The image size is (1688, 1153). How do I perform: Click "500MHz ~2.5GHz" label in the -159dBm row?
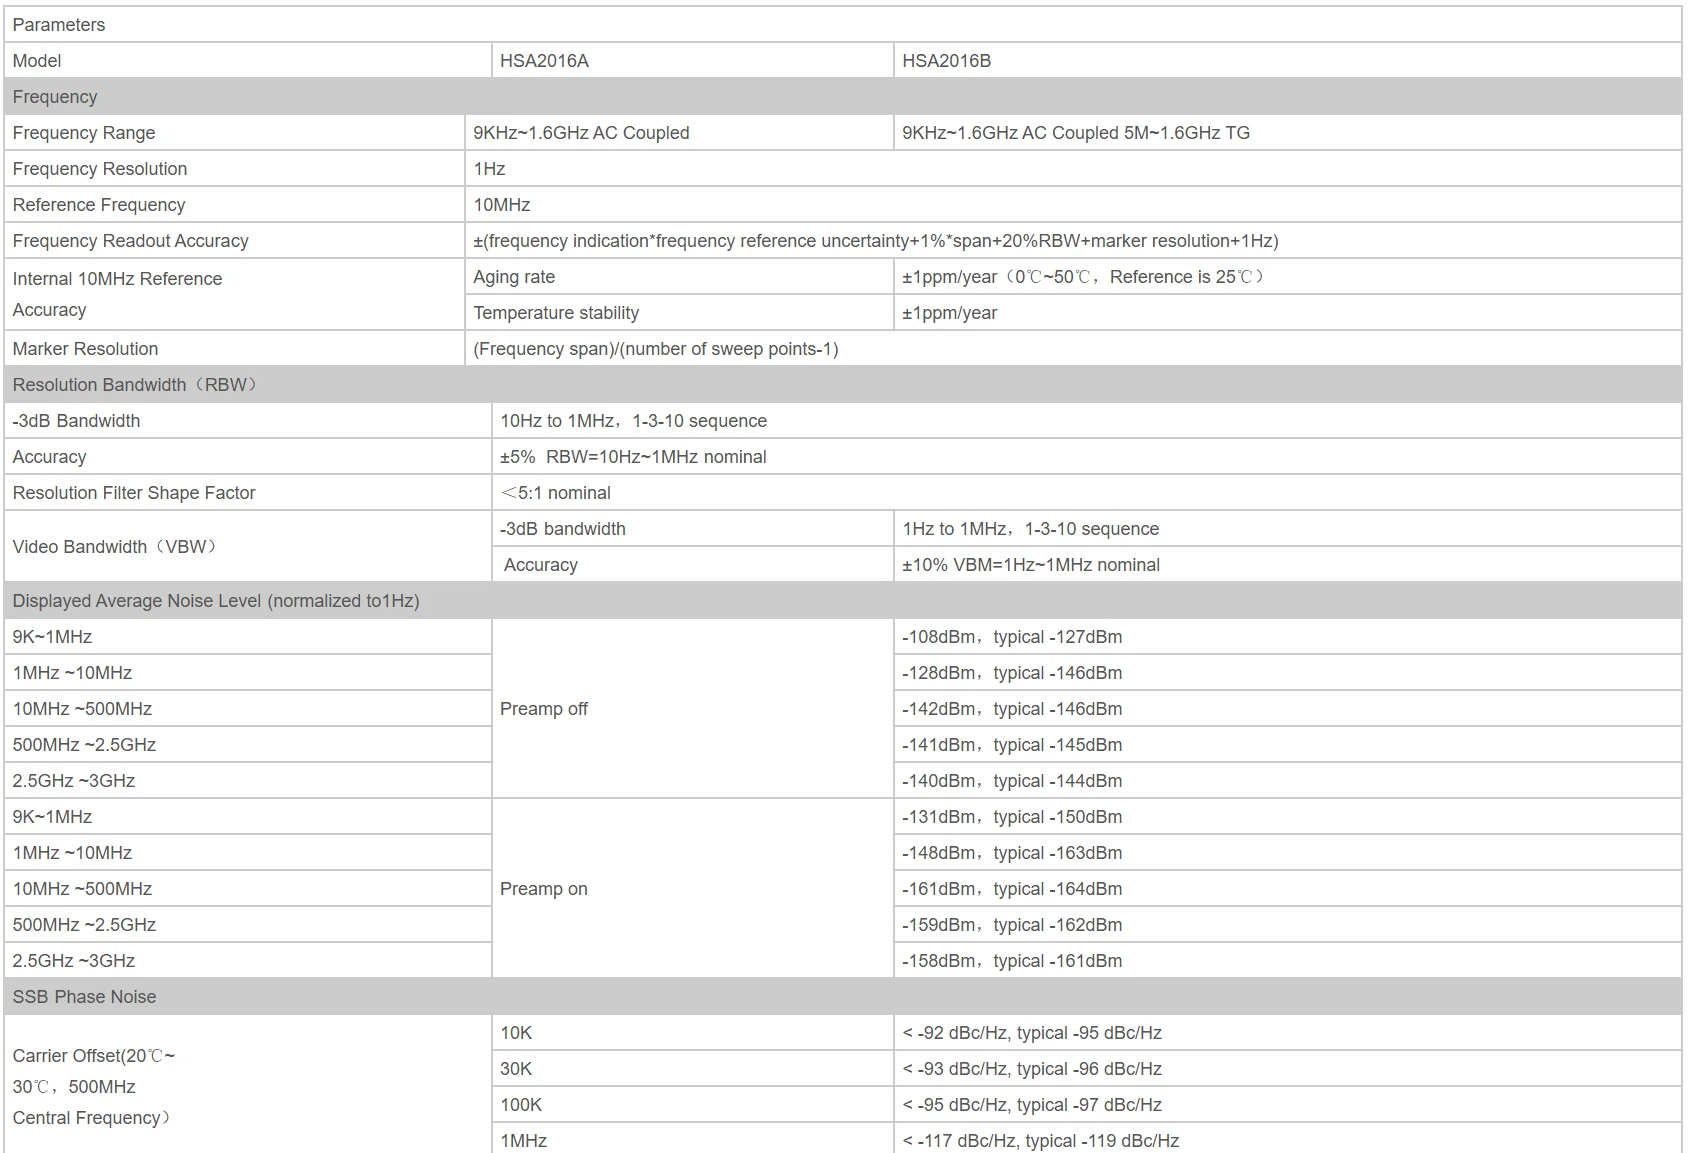tap(84, 925)
